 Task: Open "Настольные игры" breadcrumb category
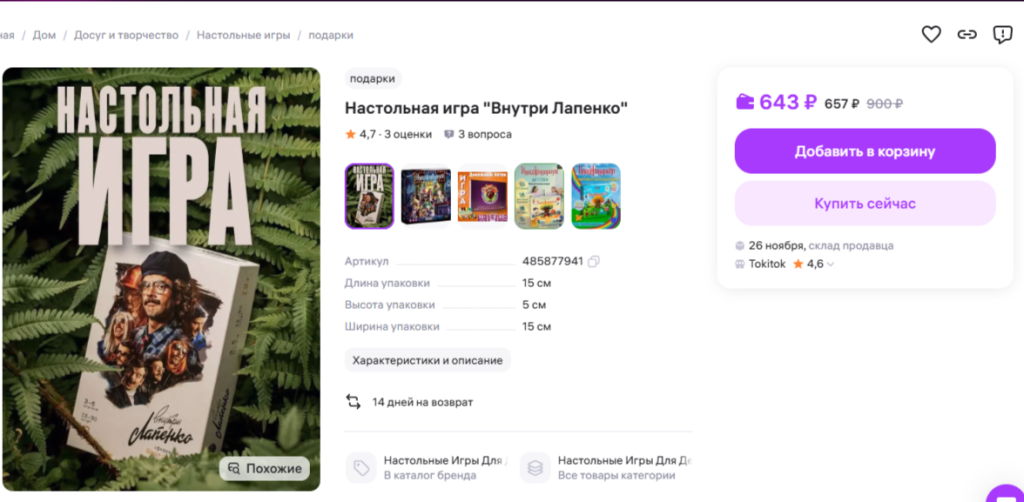pyautogui.click(x=243, y=35)
